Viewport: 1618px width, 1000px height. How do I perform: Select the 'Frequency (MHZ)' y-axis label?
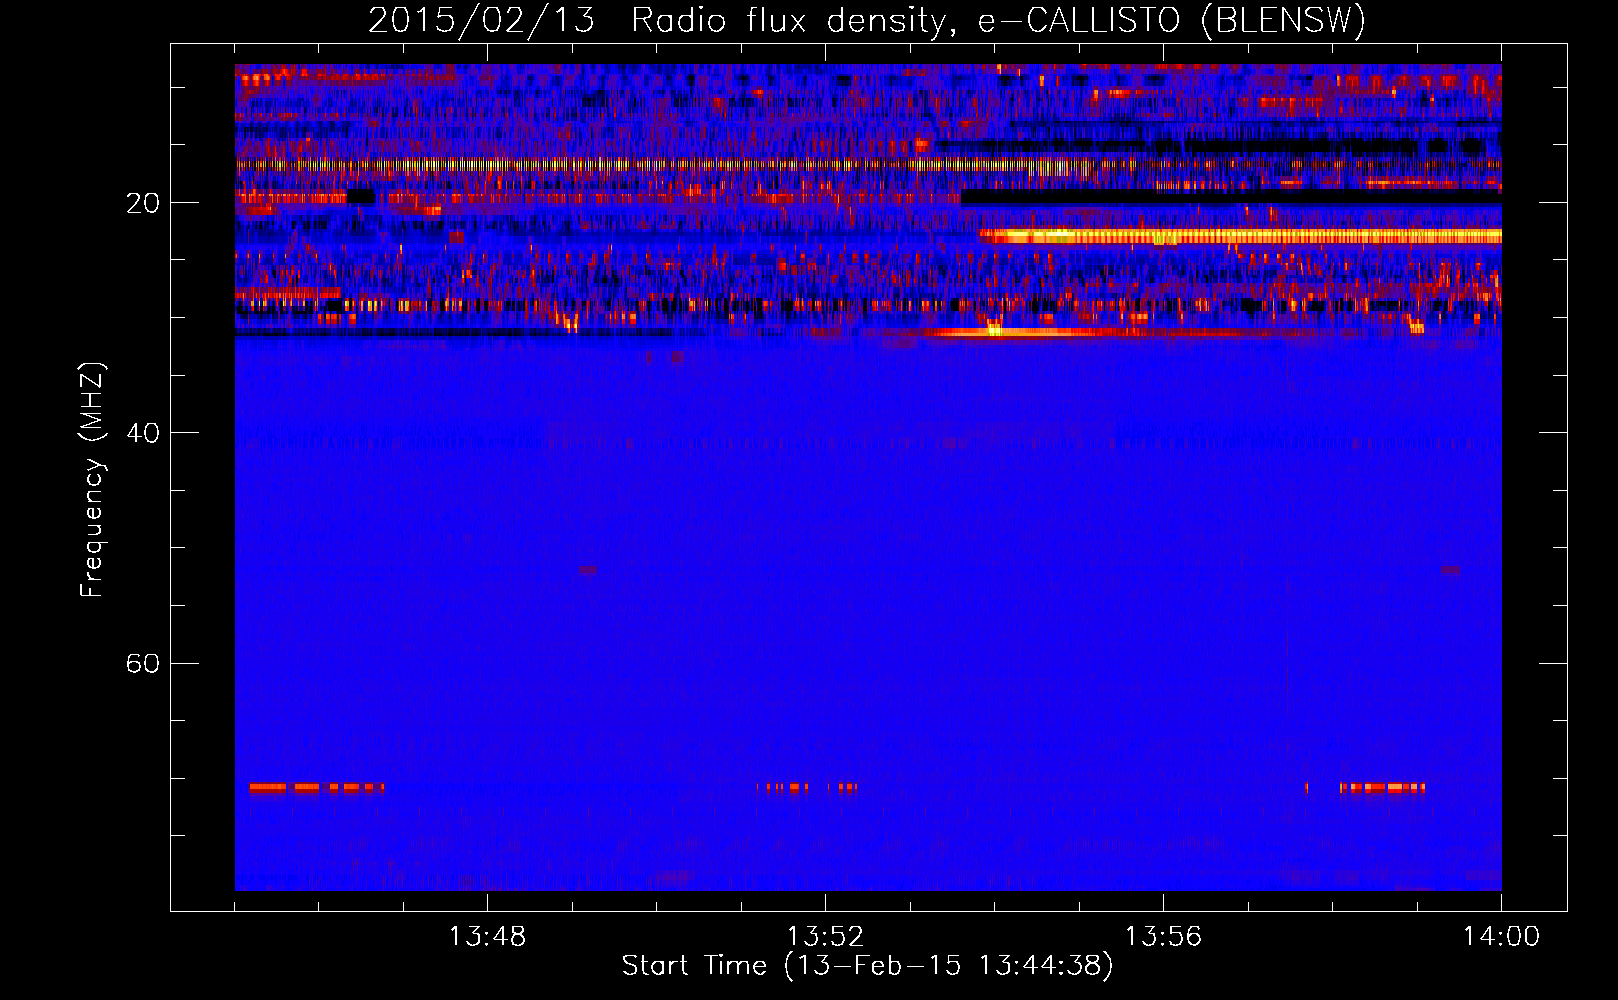[x=92, y=479]
